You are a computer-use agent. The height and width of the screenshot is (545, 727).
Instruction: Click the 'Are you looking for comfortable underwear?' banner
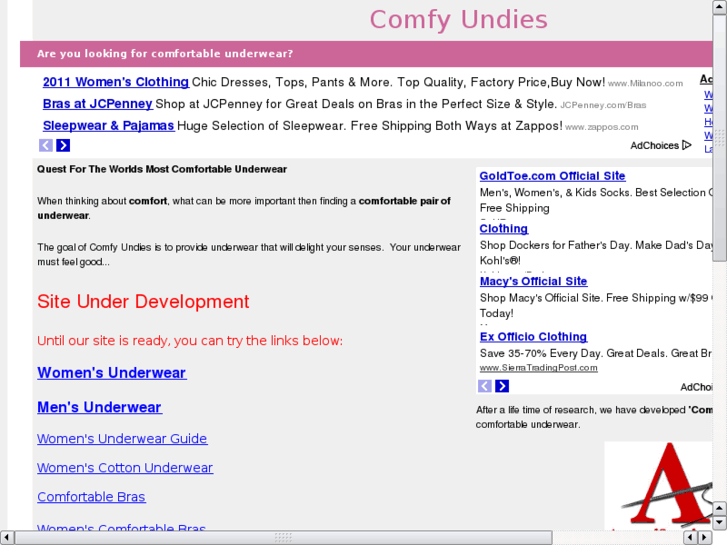[366, 54]
